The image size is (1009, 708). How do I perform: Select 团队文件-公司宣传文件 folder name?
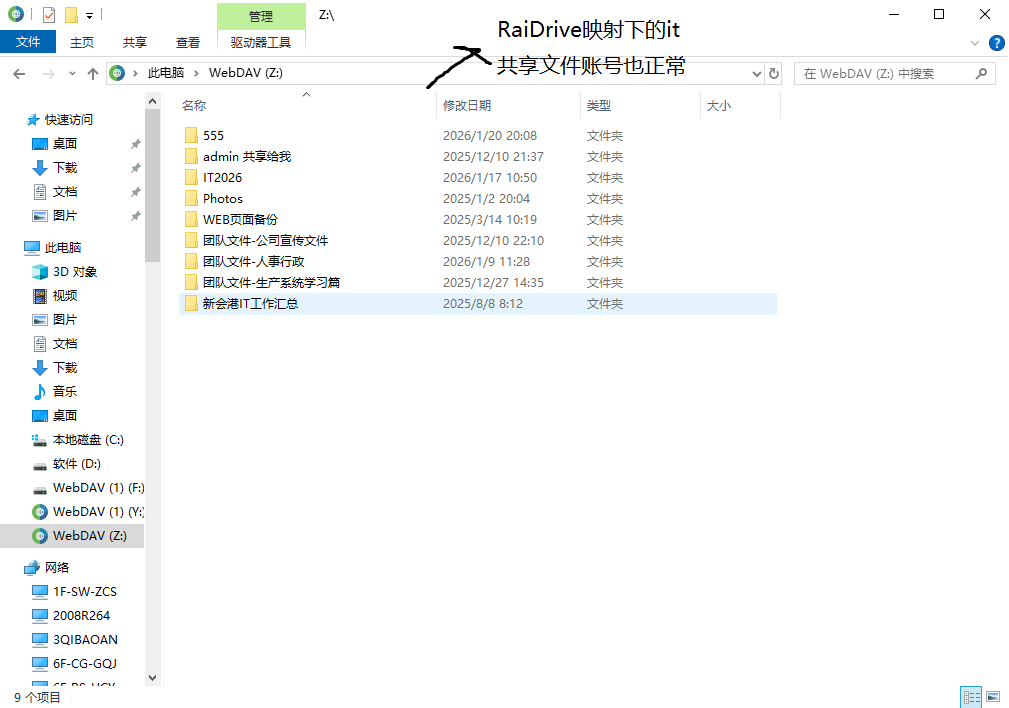point(265,241)
